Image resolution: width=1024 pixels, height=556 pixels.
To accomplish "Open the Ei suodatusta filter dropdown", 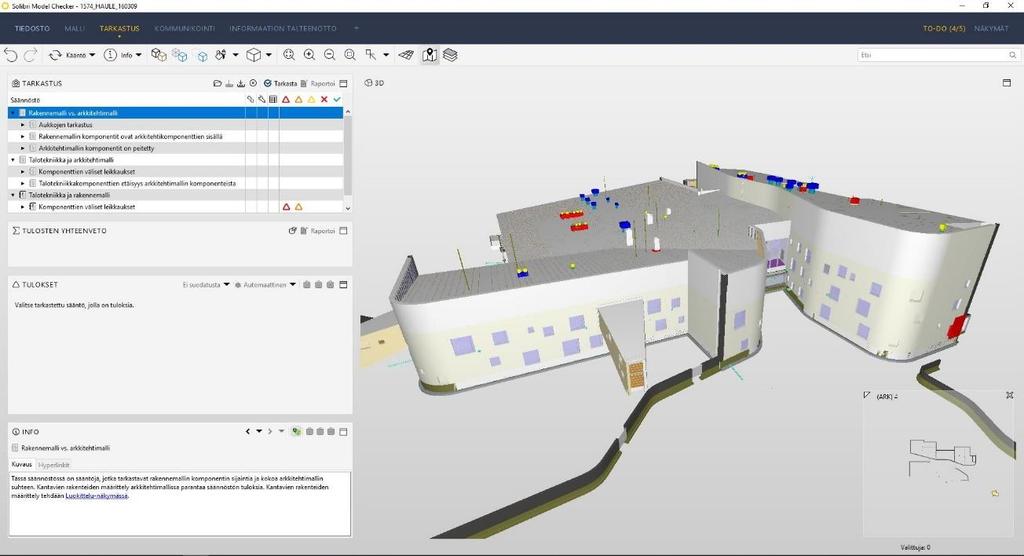I will pos(206,285).
